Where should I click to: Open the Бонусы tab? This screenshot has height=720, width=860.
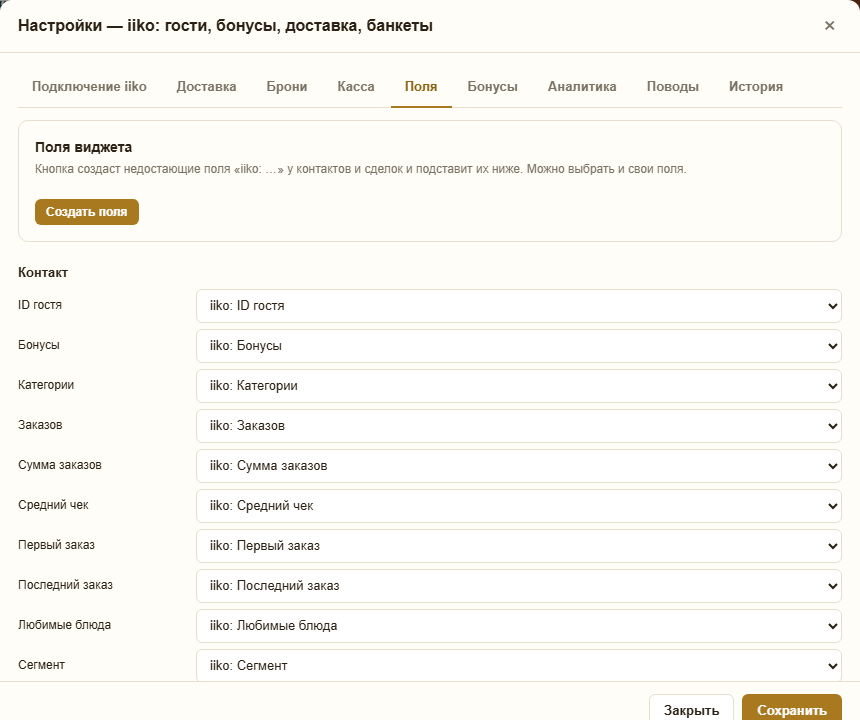point(493,87)
